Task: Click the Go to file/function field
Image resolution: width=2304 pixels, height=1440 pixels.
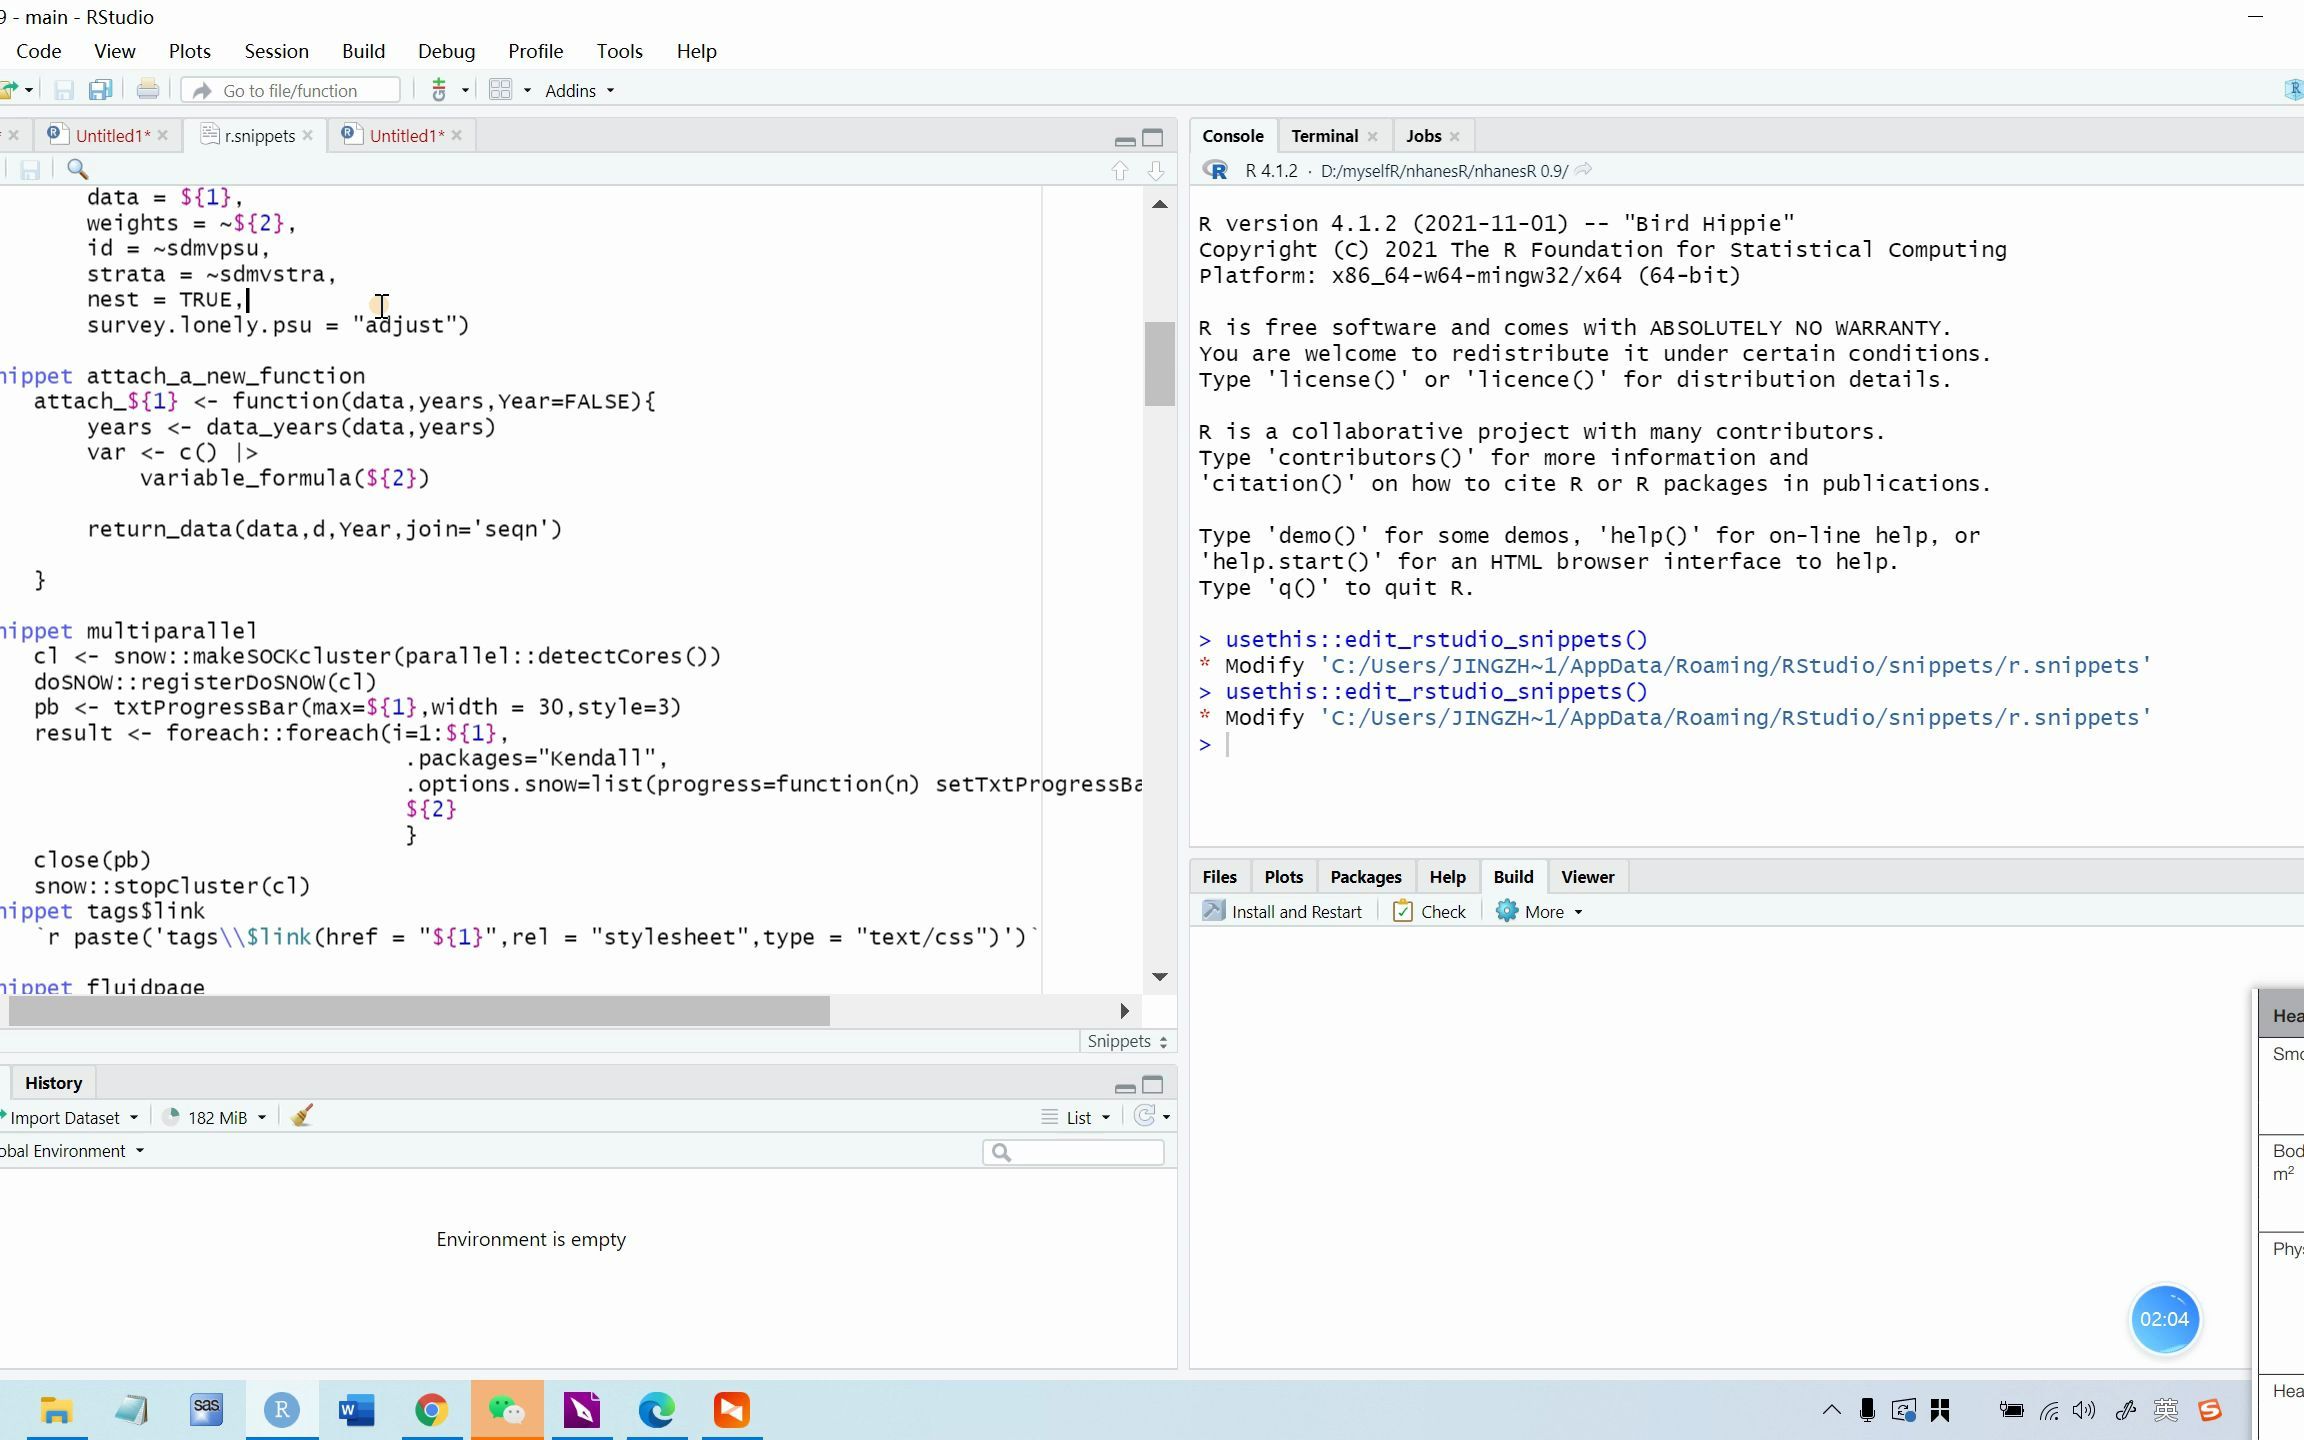Action: click(290, 91)
